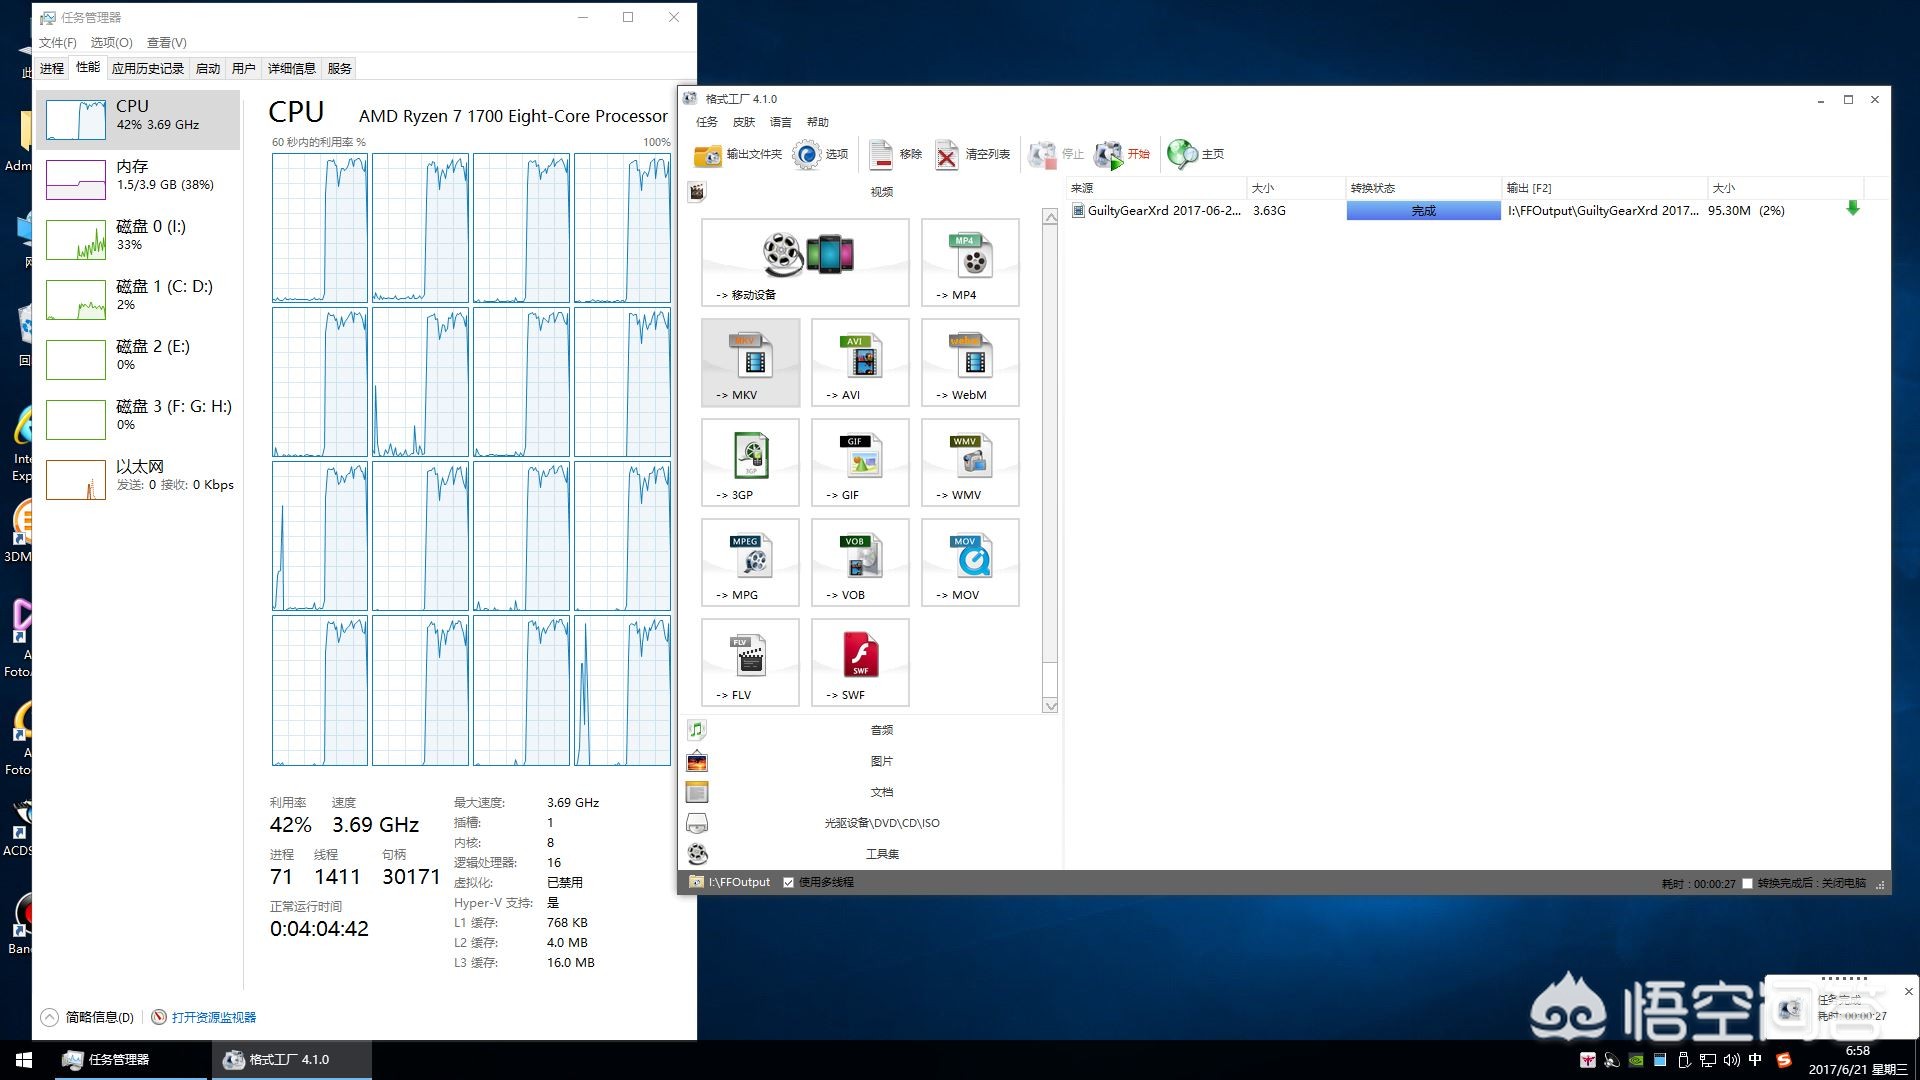Screen dimensions: 1920x1080
Task: Choose the WebM output format
Action: point(970,362)
